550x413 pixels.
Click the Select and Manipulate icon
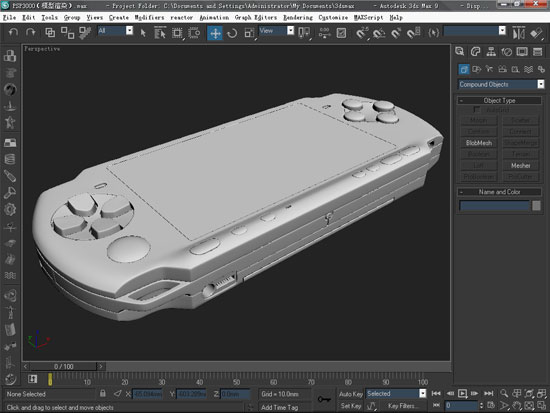(325, 33)
